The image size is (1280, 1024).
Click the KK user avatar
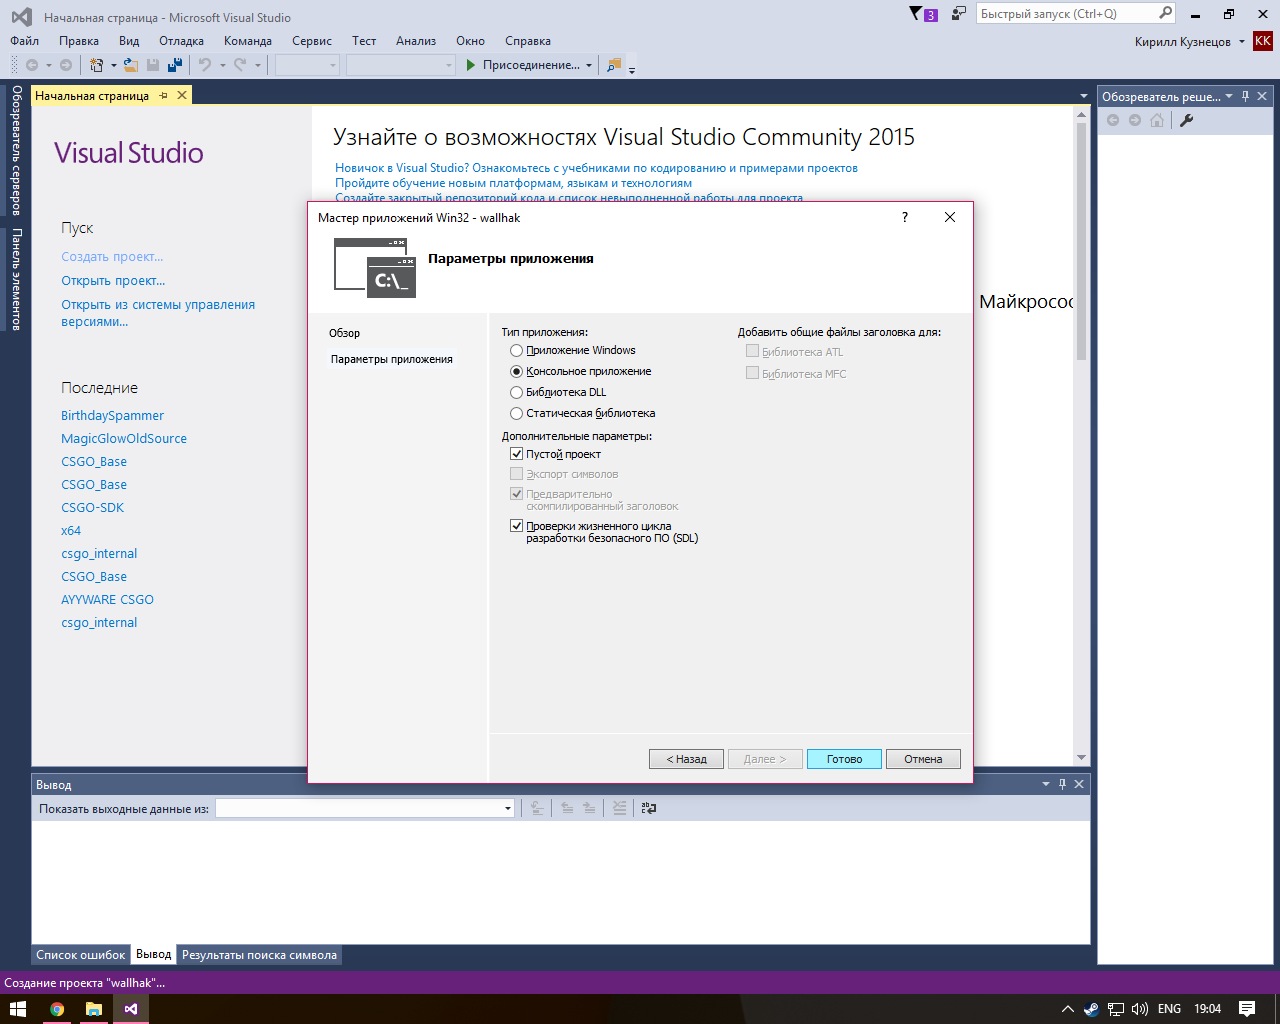point(1263,41)
